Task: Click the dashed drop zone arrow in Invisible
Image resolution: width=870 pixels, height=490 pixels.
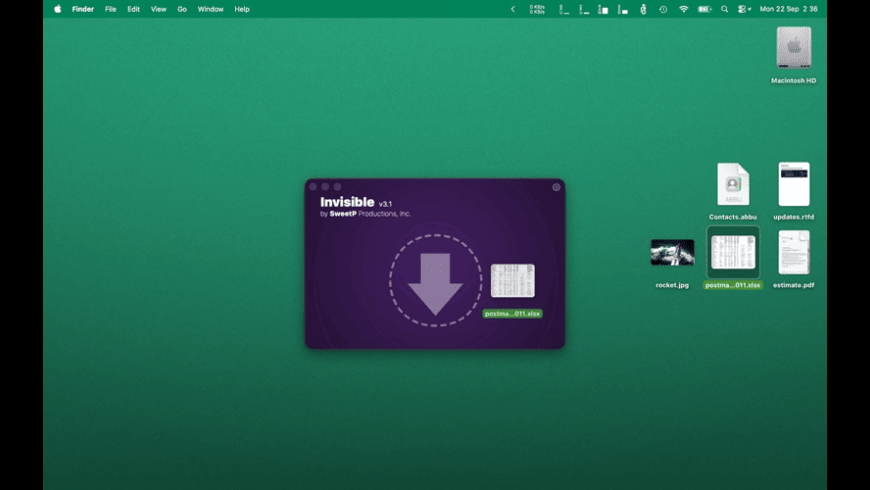Action: coord(436,281)
